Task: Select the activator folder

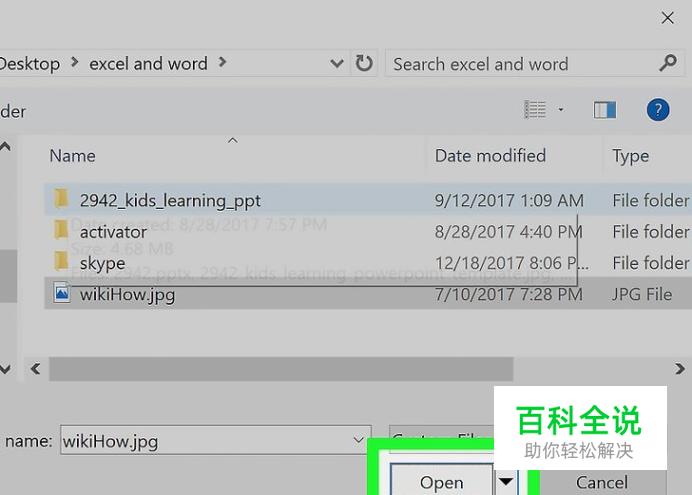Action: point(113,232)
